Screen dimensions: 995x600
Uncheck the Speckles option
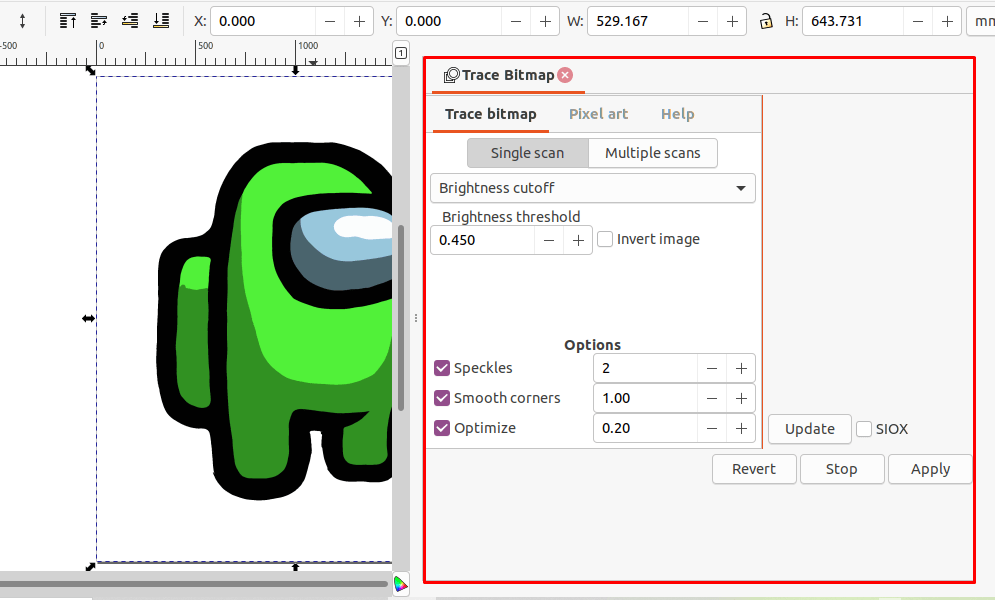point(442,368)
